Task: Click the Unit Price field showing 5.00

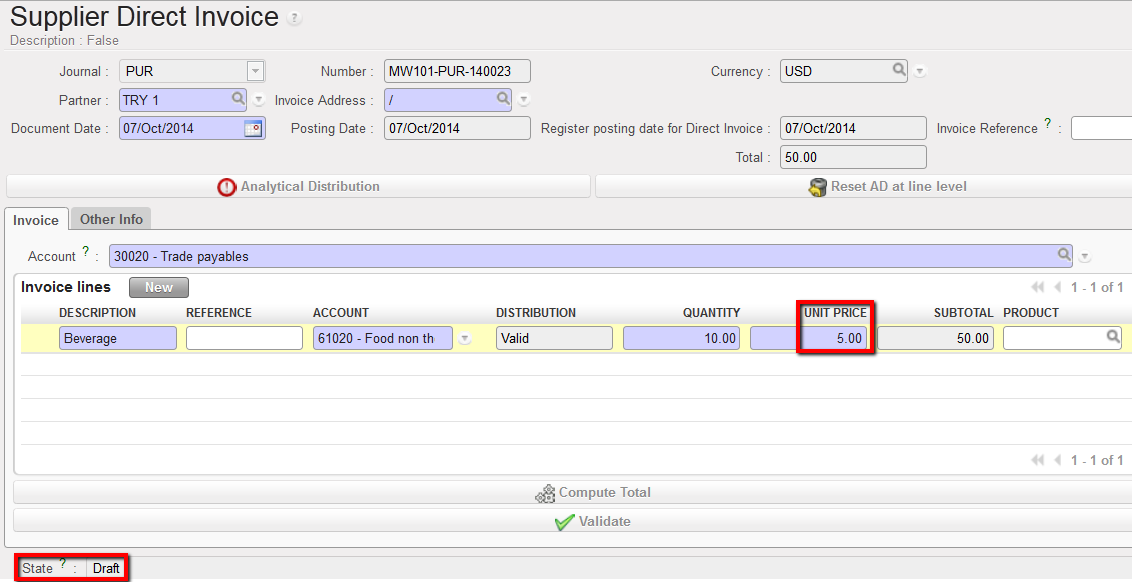Action: coord(808,338)
